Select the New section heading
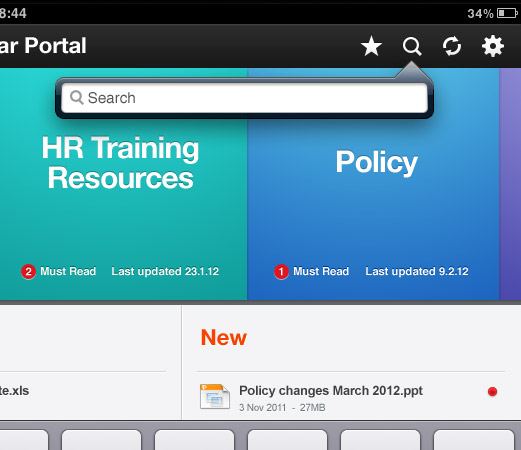This screenshot has height=450, width=521. tap(224, 337)
